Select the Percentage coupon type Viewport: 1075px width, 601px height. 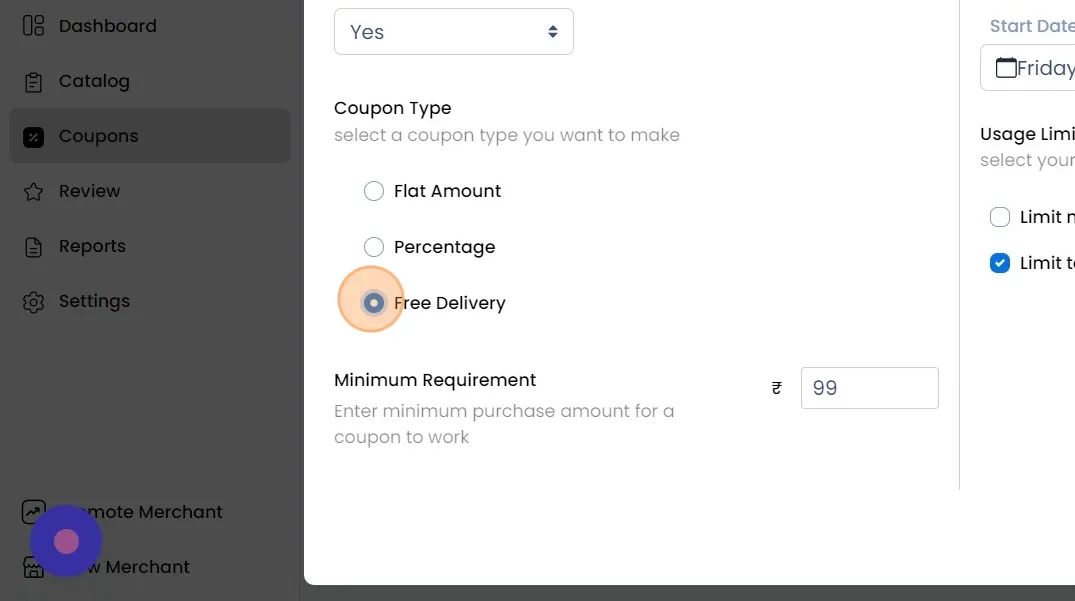(374, 247)
